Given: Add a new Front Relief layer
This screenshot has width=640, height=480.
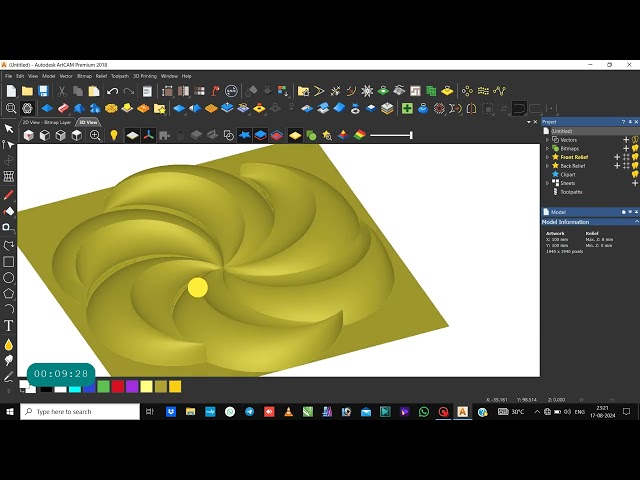Looking at the screenshot, I should coord(617,157).
